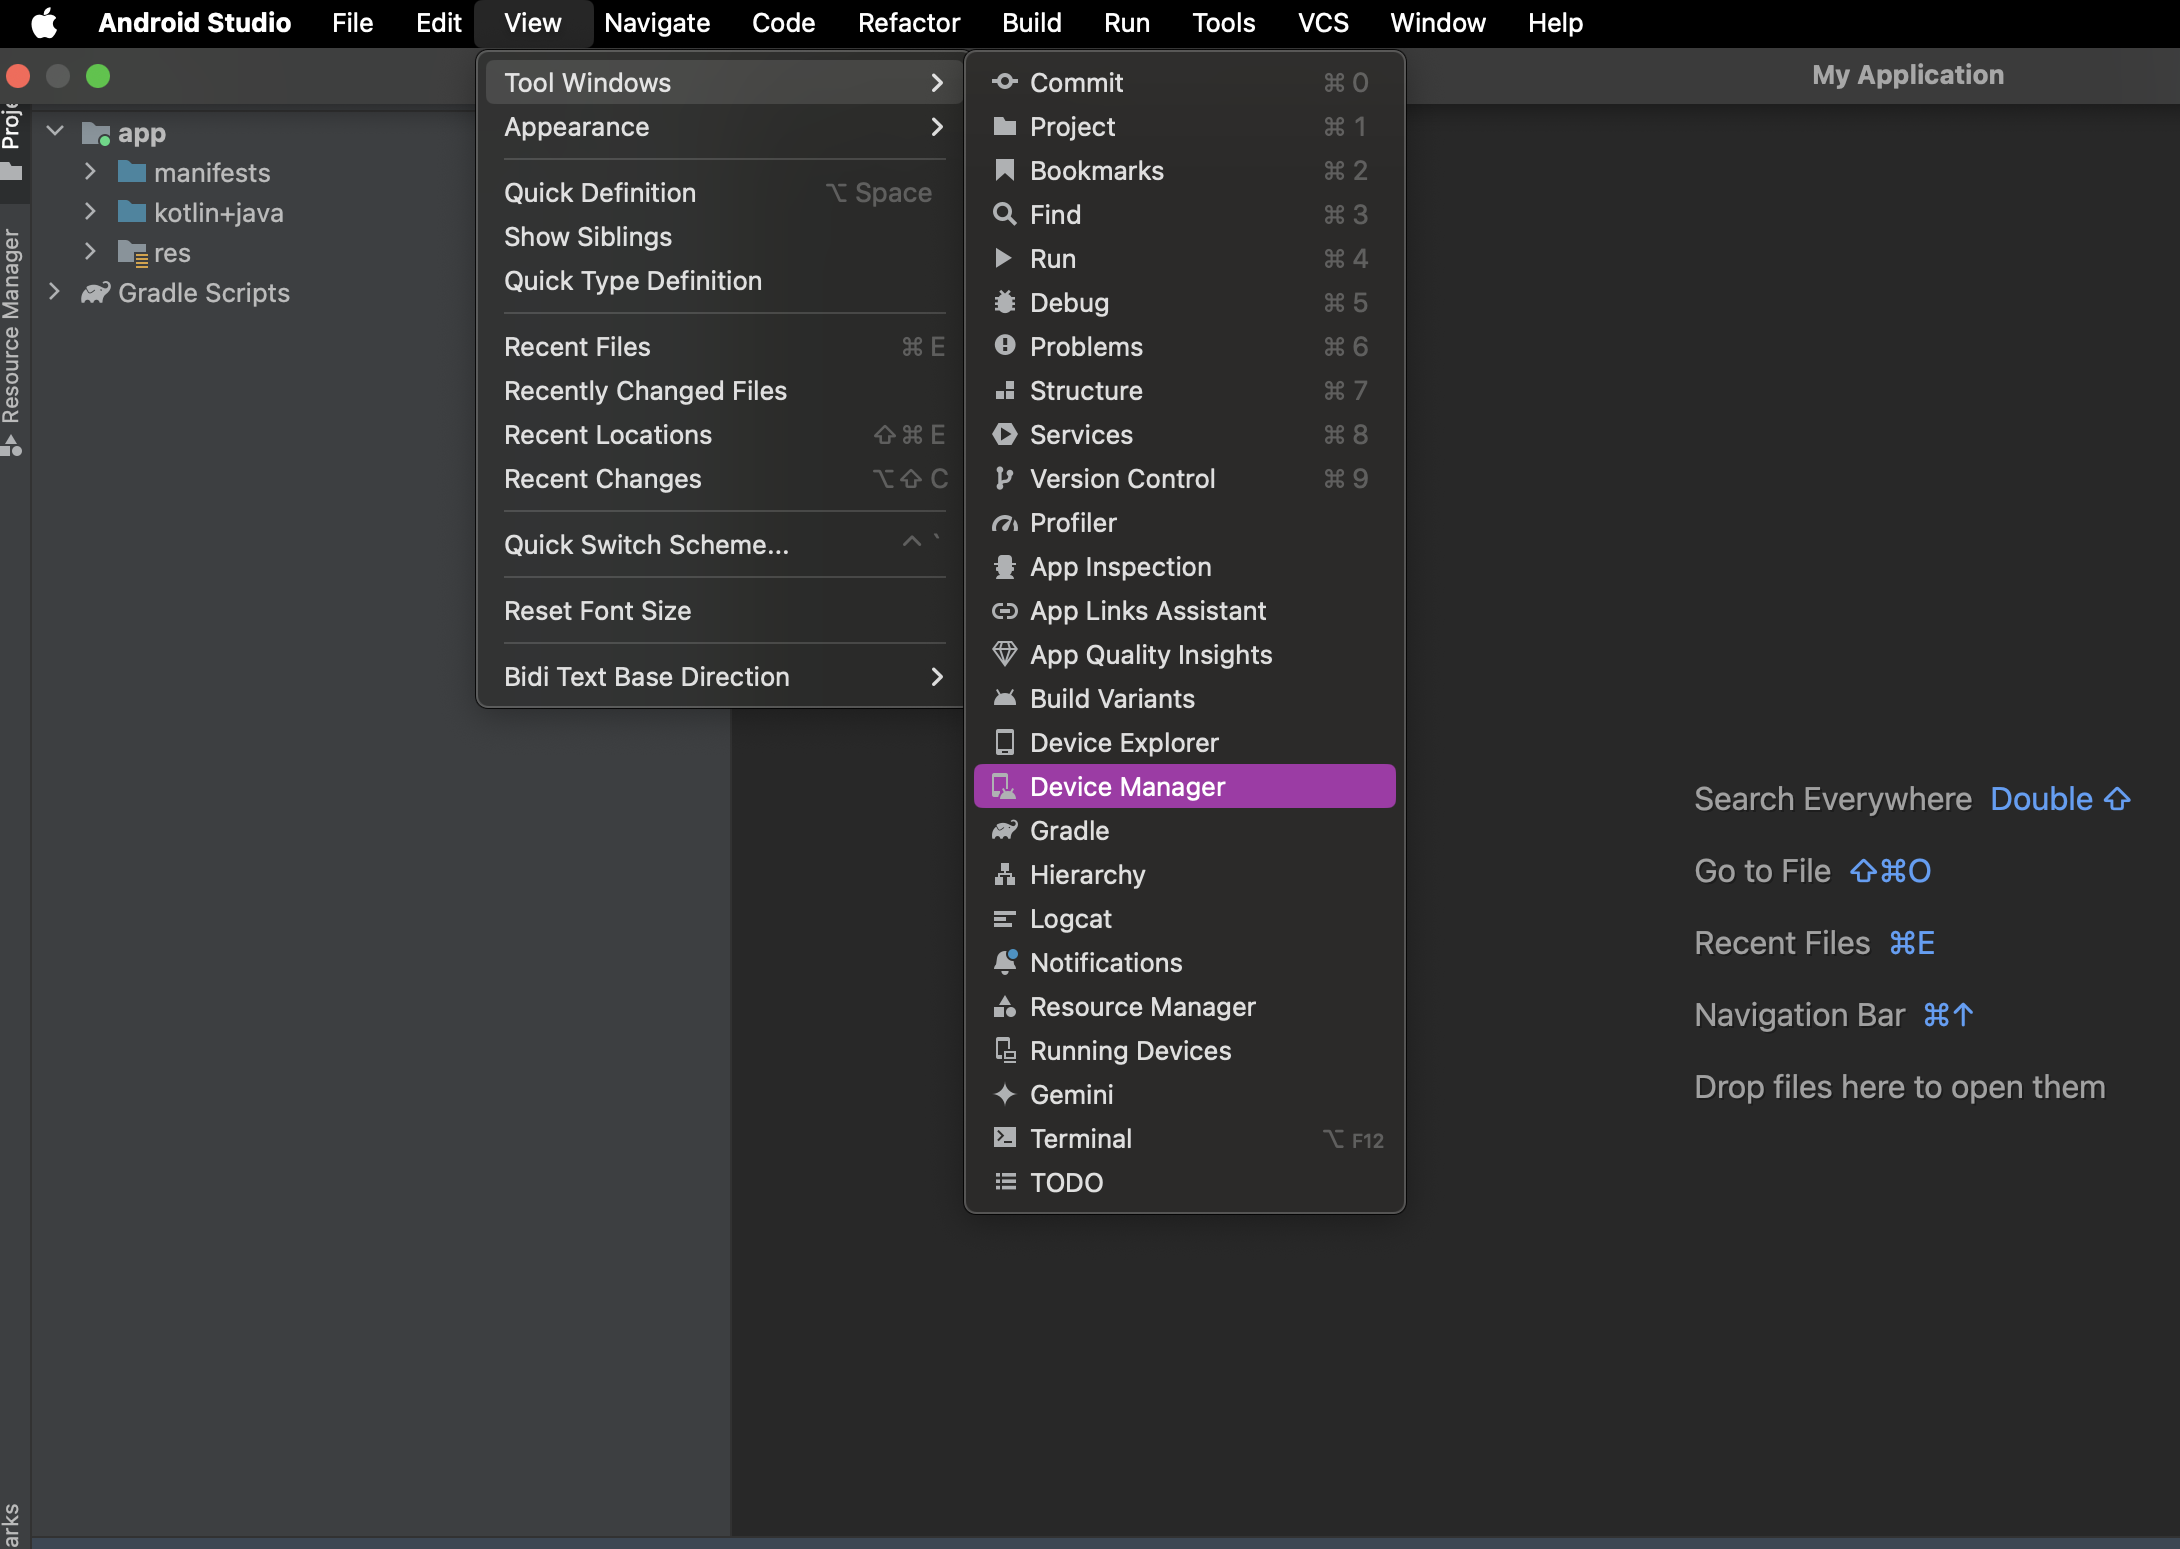Viewport: 2180px width, 1549px height.
Task: Click Terminal in Tool Windows list
Action: 1081,1137
